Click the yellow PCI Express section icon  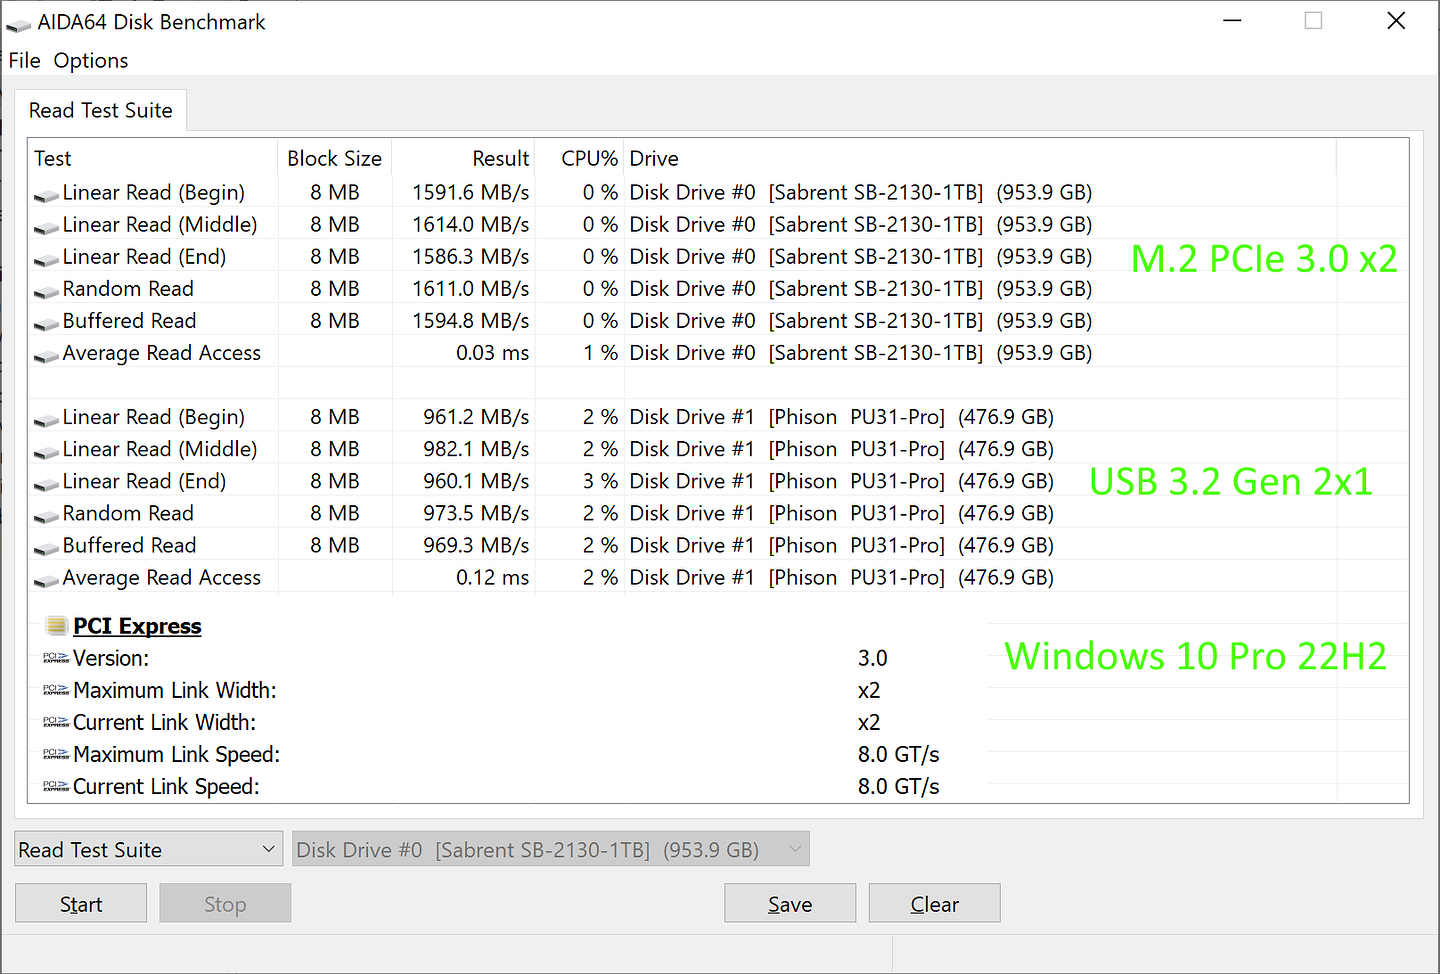pyautogui.click(x=56, y=625)
